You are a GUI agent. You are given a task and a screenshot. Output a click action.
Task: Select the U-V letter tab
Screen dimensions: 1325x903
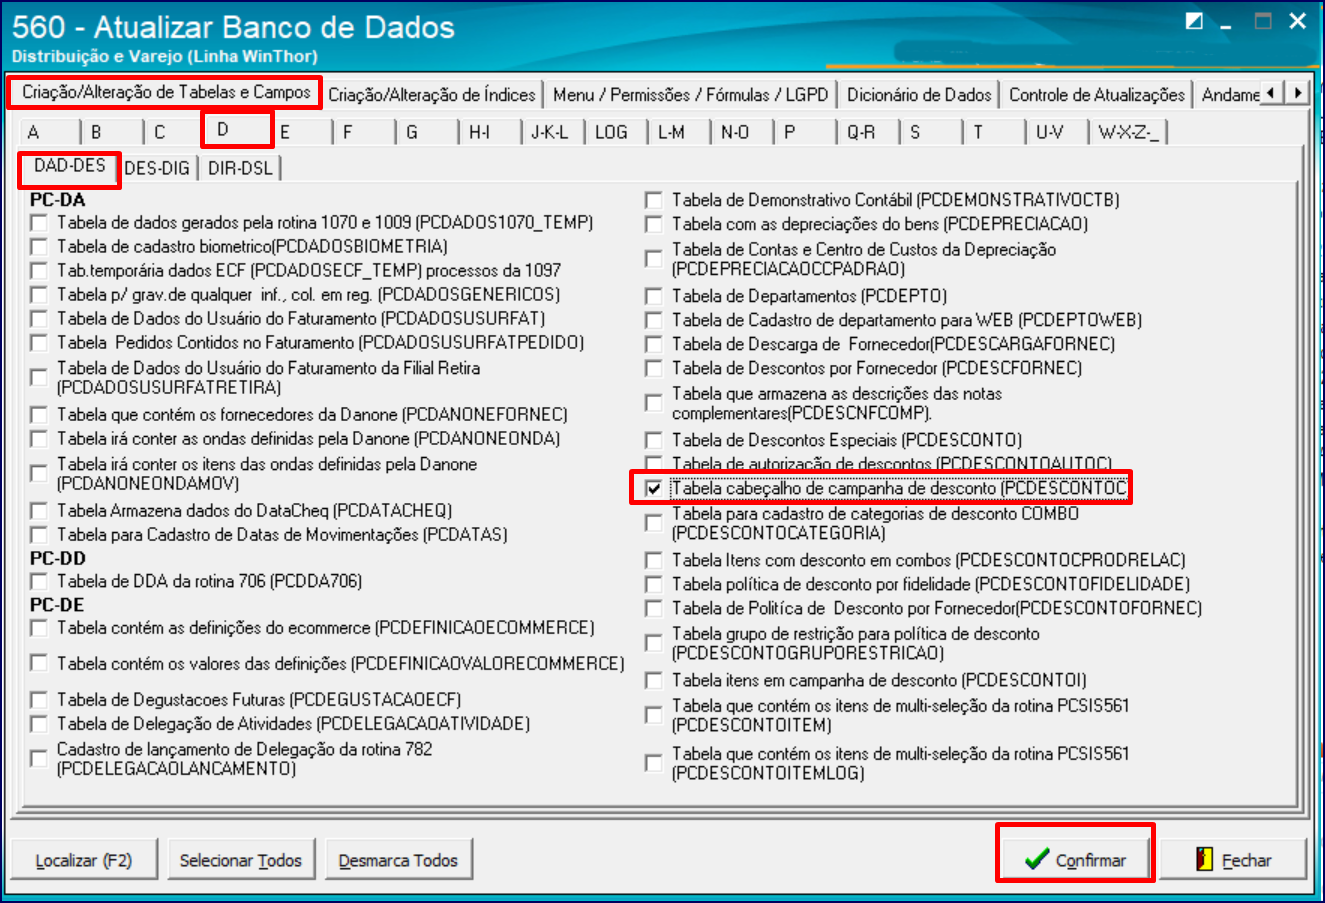(x=1058, y=132)
